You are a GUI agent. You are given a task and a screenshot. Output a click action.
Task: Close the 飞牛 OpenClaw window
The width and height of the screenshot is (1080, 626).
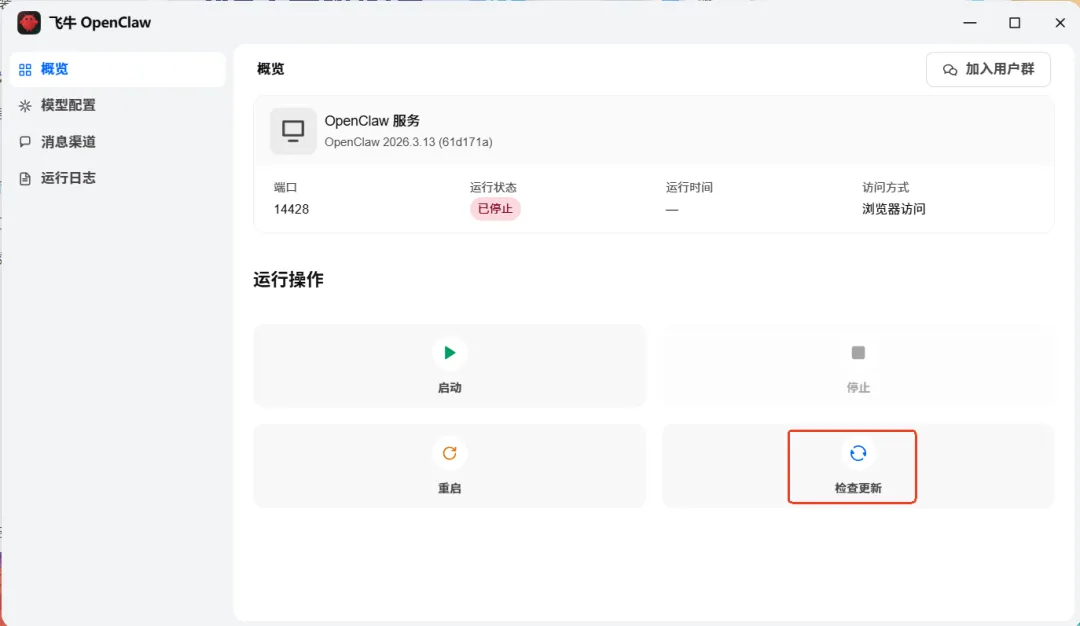coord(1060,23)
